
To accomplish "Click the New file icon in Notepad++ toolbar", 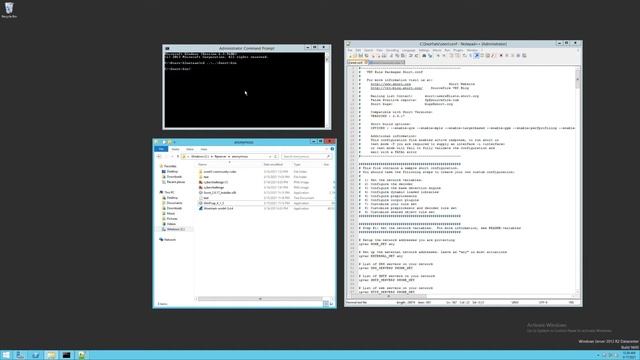I will [x=350, y=56].
